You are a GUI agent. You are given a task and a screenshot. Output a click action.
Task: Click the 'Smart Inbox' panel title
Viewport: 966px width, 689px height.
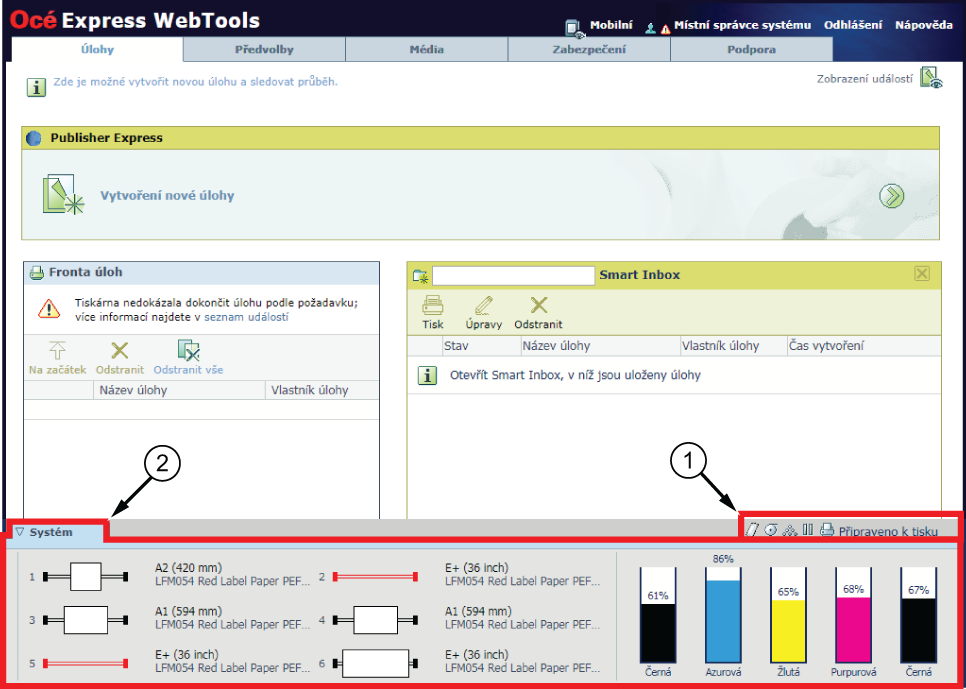point(639,275)
